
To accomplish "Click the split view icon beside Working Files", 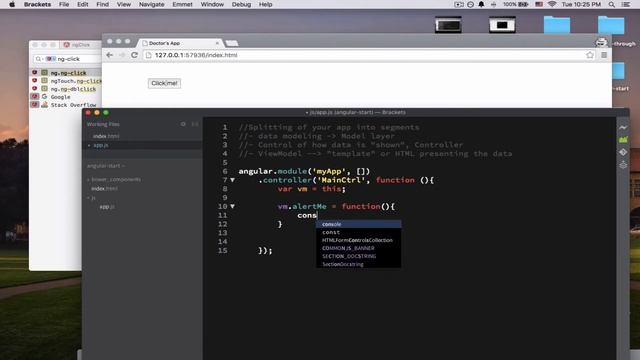I will 195,124.
